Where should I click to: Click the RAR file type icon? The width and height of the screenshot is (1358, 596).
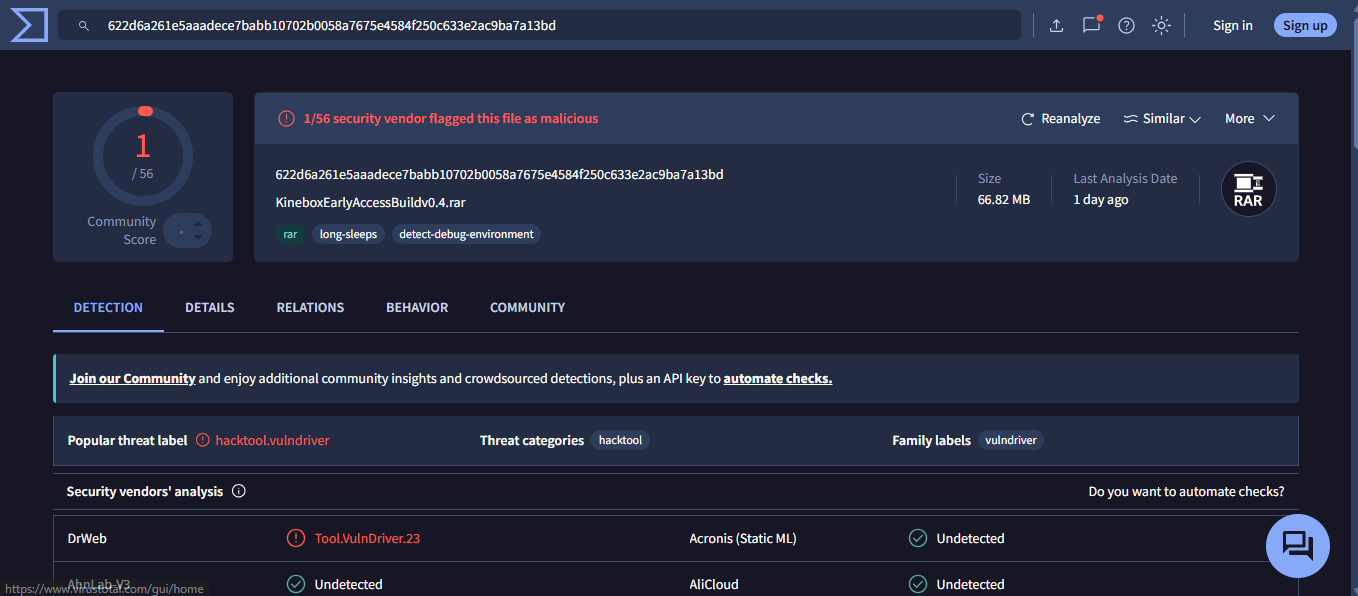1248,189
